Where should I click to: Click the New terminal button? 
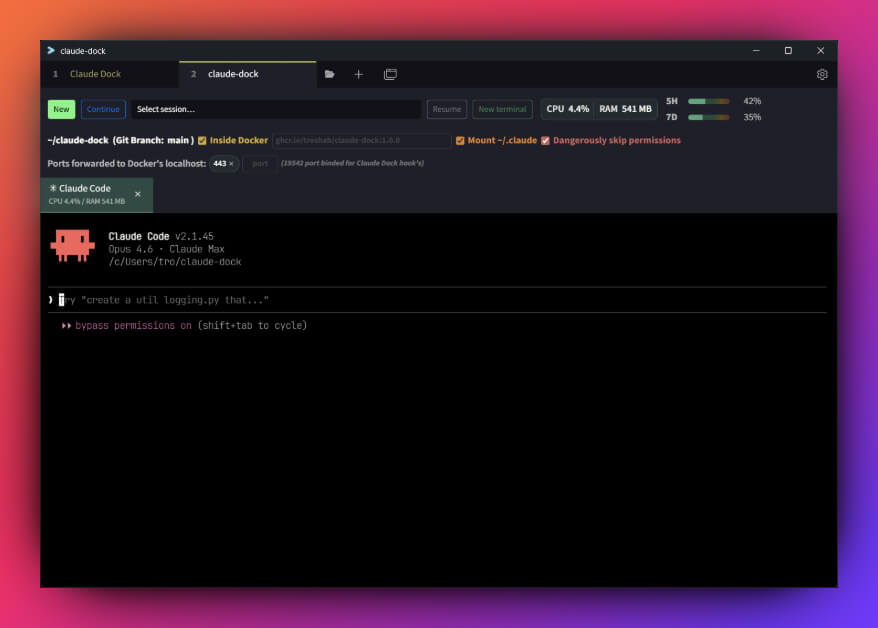(502, 109)
